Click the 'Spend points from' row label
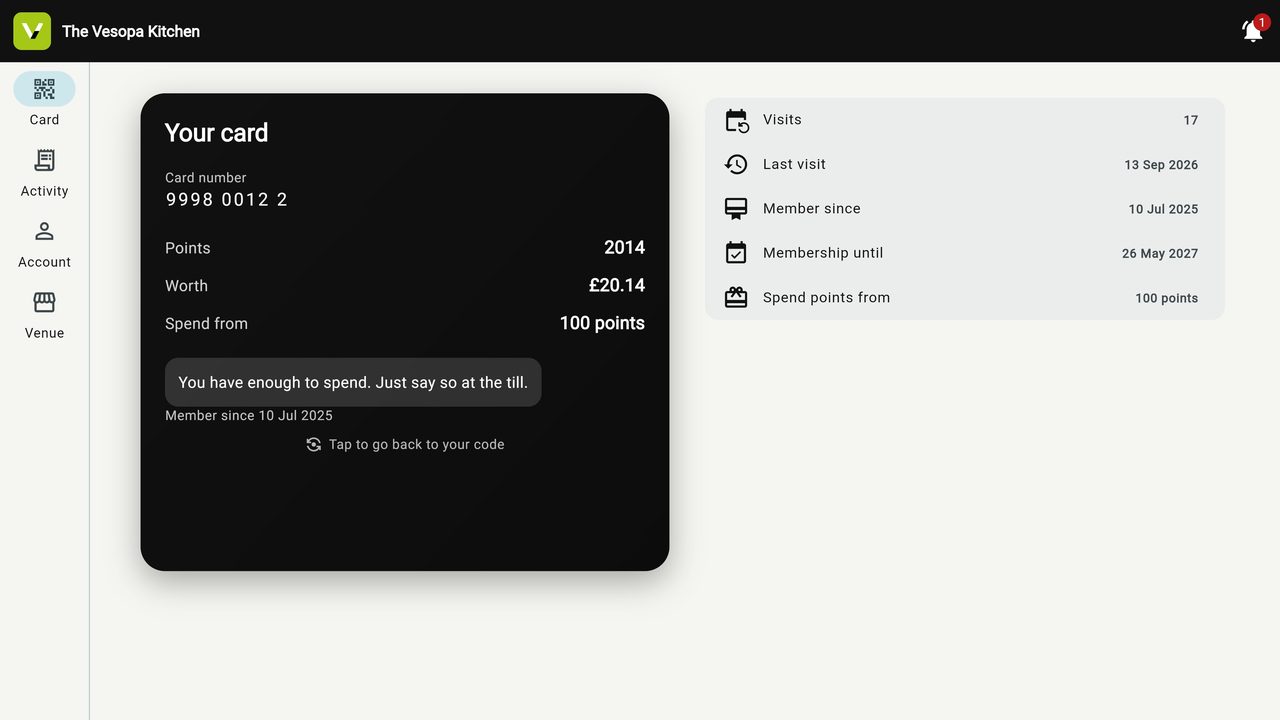The height and width of the screenshot is (720, 1280). [x=826, y=297]
